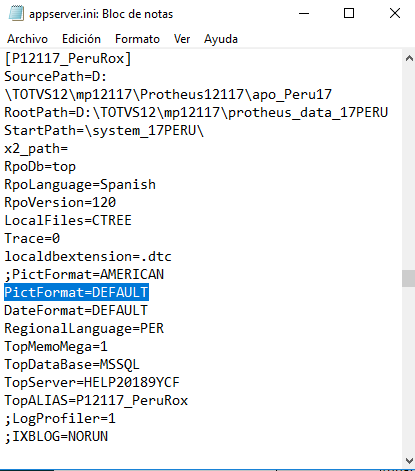Place cursor at end of TopServer=HELP20189YCF

pos(180,382)
